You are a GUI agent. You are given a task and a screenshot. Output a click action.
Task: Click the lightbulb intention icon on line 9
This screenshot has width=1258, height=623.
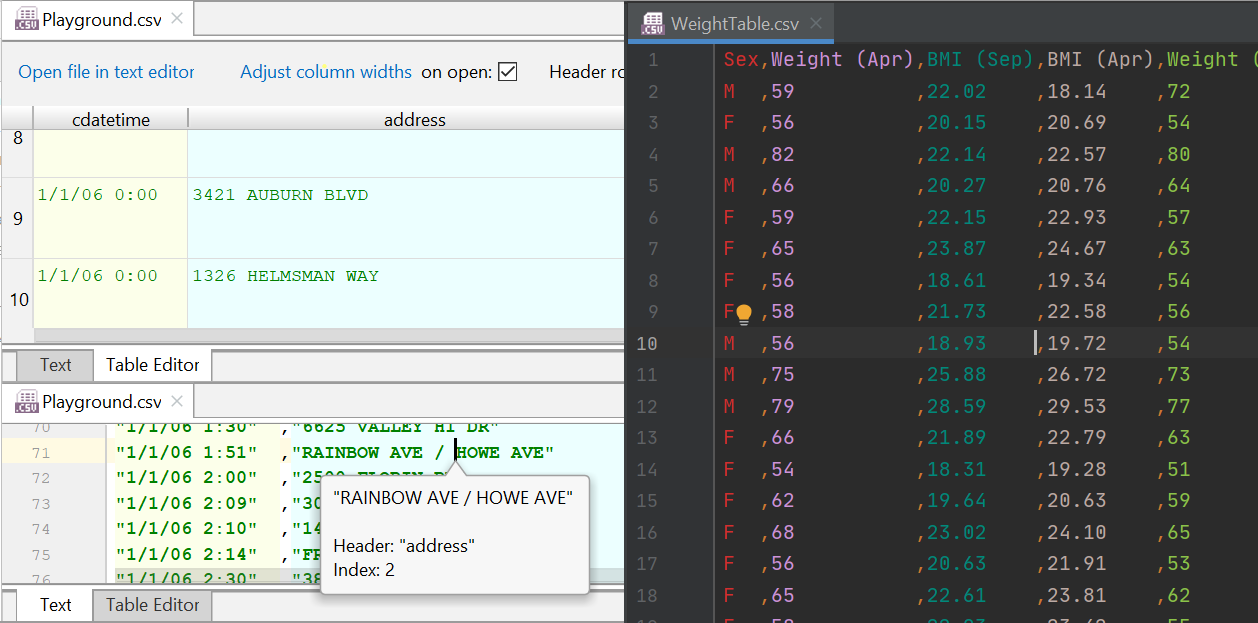click(x=743, y=315)
